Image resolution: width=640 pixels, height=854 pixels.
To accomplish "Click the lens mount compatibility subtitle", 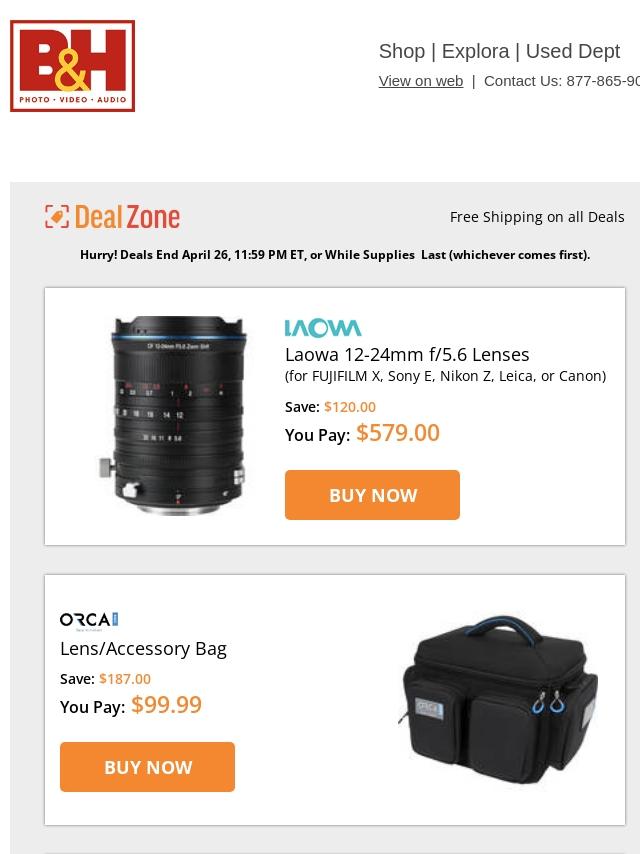I will (x=446, y=376).
